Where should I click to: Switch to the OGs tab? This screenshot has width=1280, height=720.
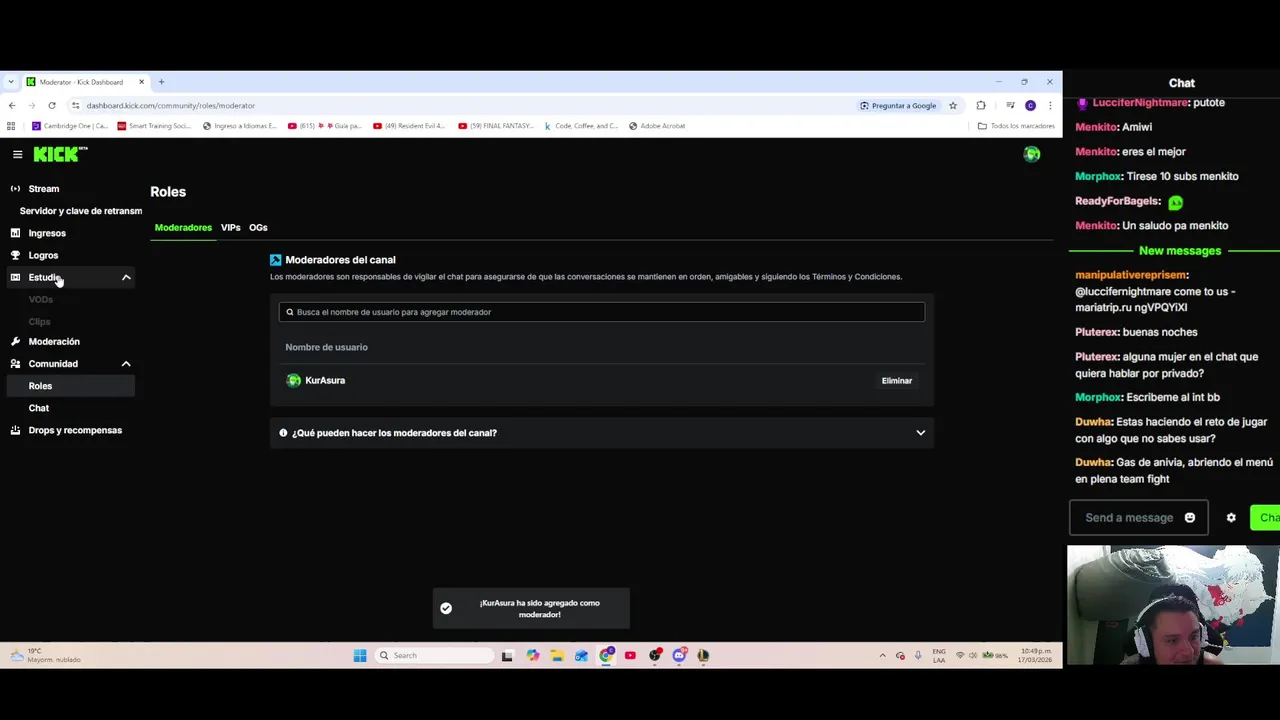[x=258, y=227]
